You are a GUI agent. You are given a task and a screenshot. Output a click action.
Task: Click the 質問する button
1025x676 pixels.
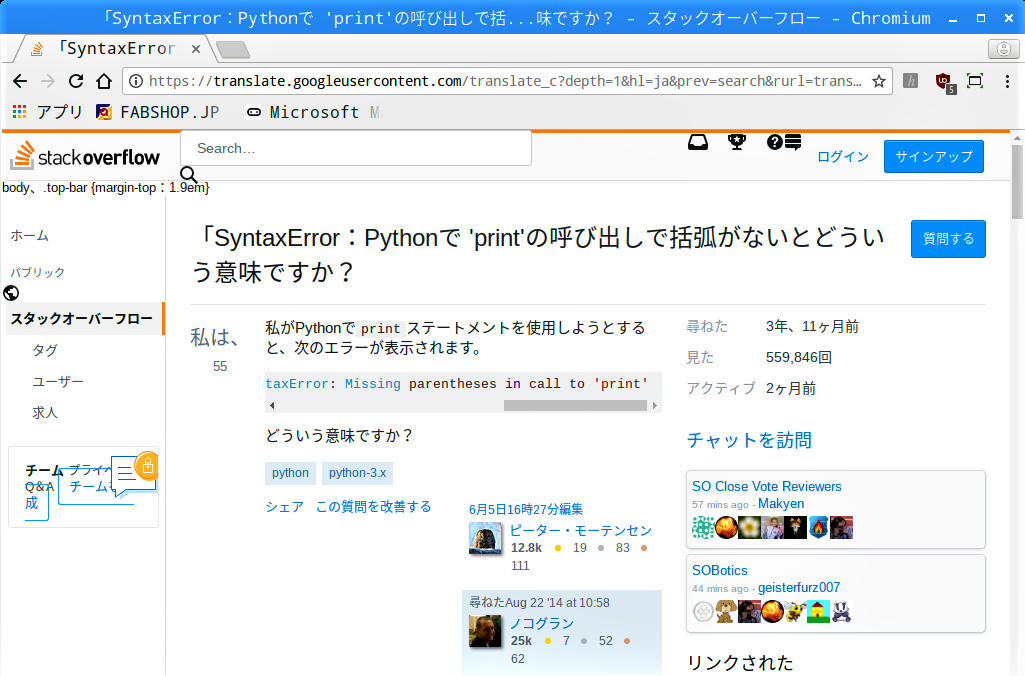point(948,239)
